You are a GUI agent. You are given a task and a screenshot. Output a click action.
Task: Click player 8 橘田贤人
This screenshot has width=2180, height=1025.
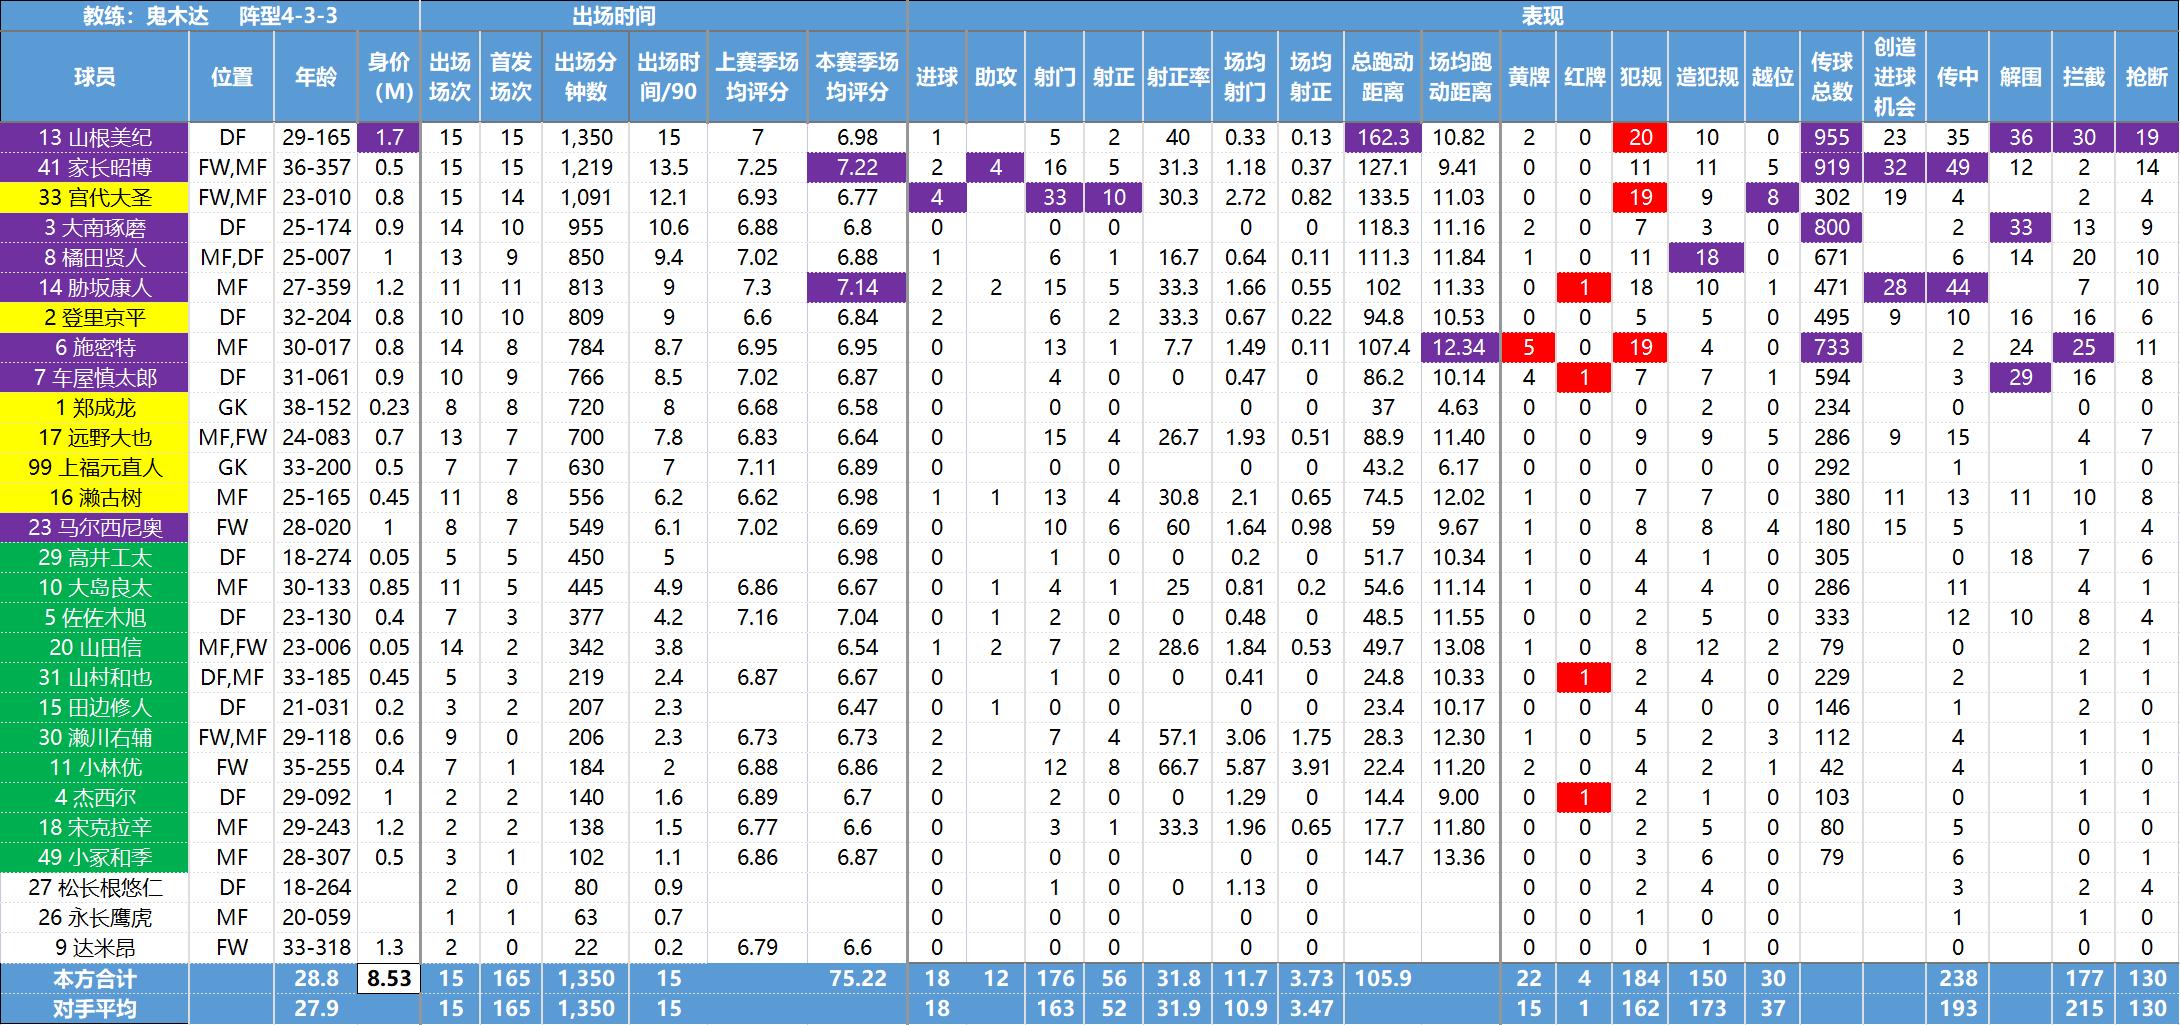[95, 257]
